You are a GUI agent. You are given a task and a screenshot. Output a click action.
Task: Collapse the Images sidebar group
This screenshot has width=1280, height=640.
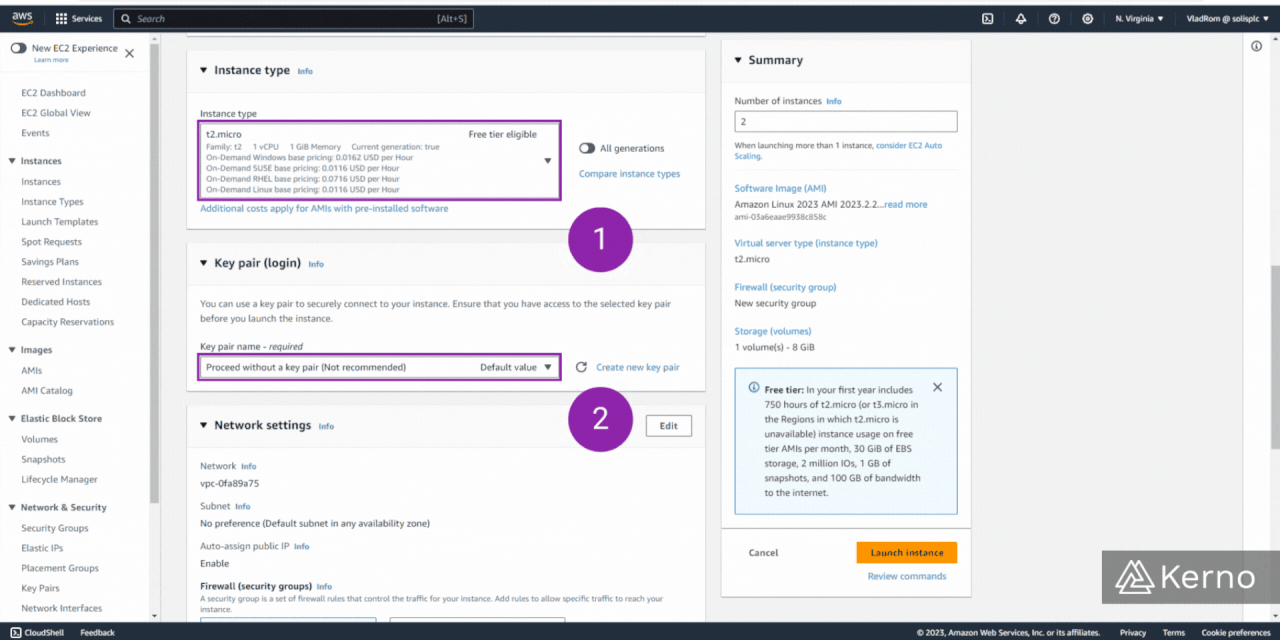pyautogui.click(x=12, y=350)
